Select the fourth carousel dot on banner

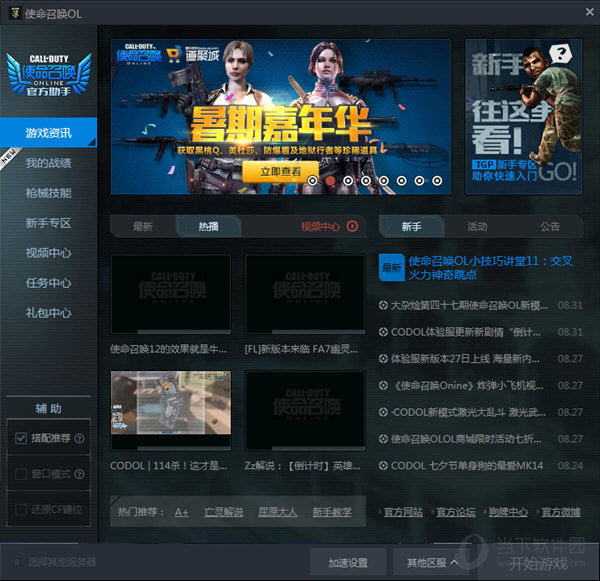366,181
